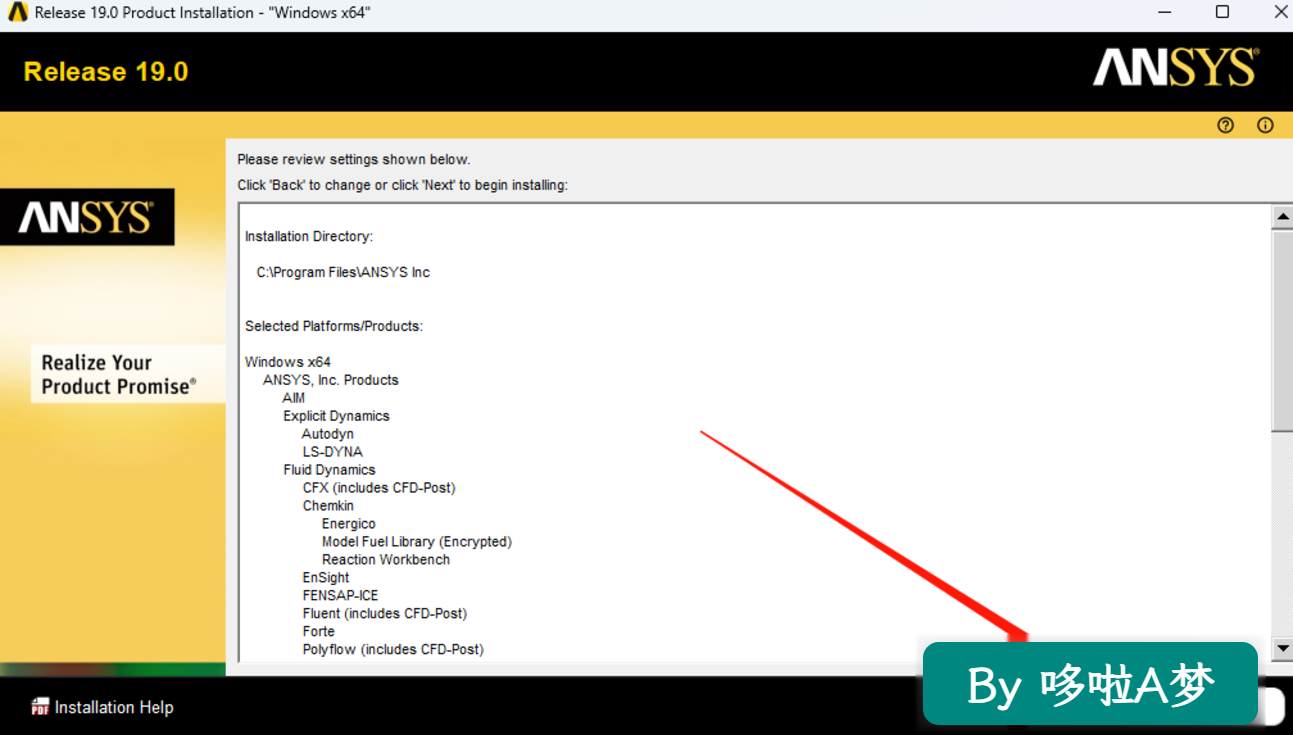Screen dimensions: 1293x735
Task: Select the 'Chemkin' product row
Action: [x=328, y=506]
